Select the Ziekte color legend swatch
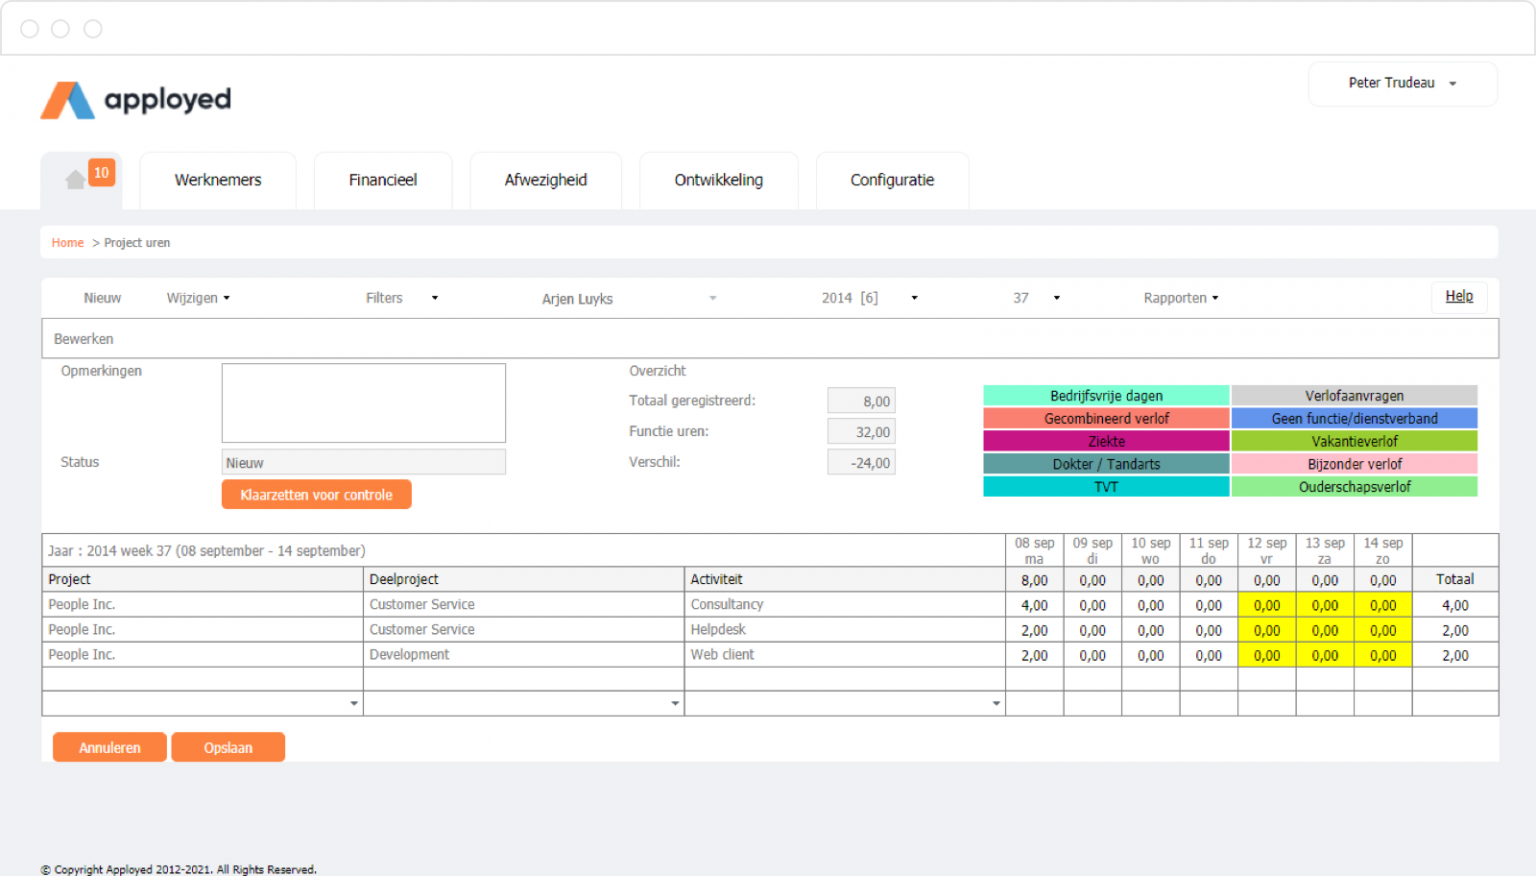The height and width of the screenshot is (876, 1536). click(x=1106, y=440)
